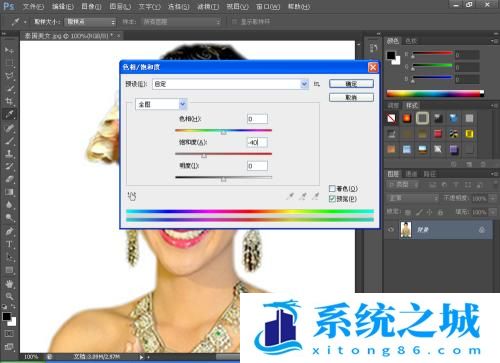
Task: Click the 取消 button in the dialog
Action: coord(351,98)
